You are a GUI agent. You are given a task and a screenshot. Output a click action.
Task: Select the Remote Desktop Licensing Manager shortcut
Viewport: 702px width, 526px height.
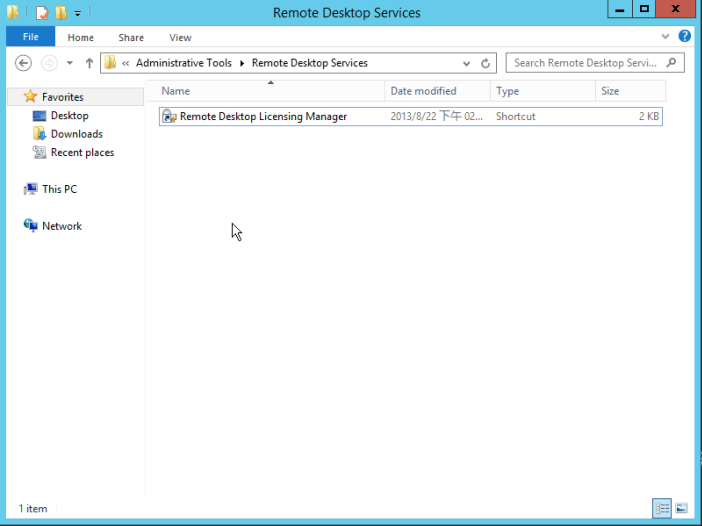pos(262,117)
